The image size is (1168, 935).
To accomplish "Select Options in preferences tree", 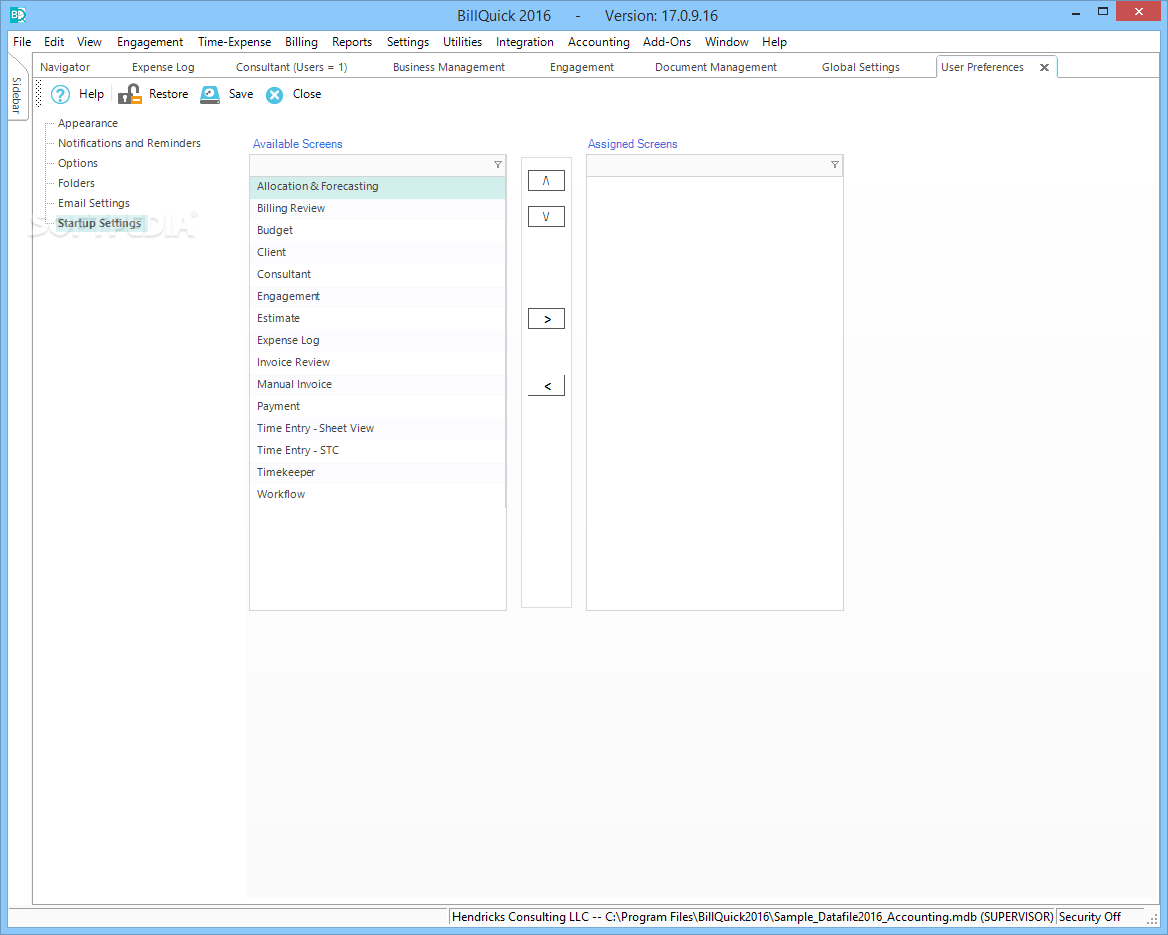I will coord(78,163).
